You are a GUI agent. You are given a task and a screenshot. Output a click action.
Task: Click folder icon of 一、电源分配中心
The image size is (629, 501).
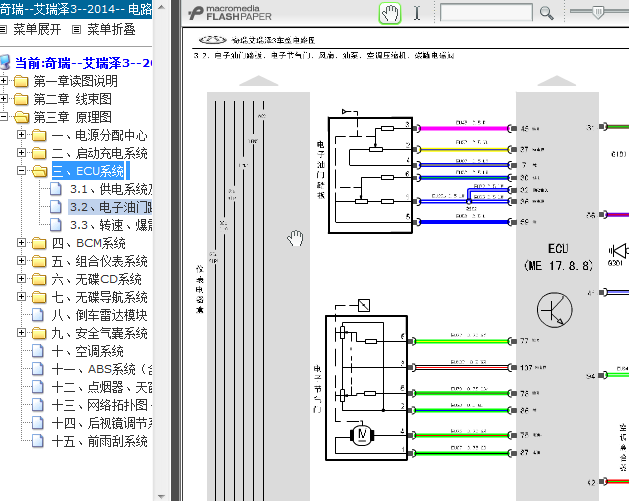(39, 135)
